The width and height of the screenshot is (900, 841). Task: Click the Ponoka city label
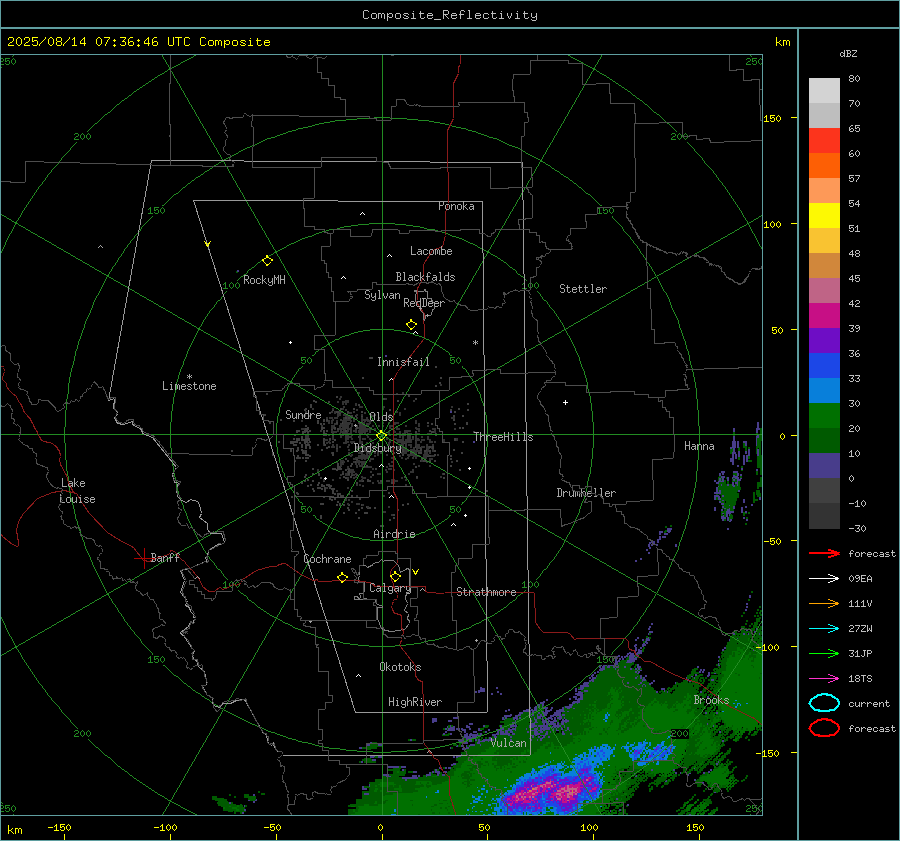(x=456, y=206)
